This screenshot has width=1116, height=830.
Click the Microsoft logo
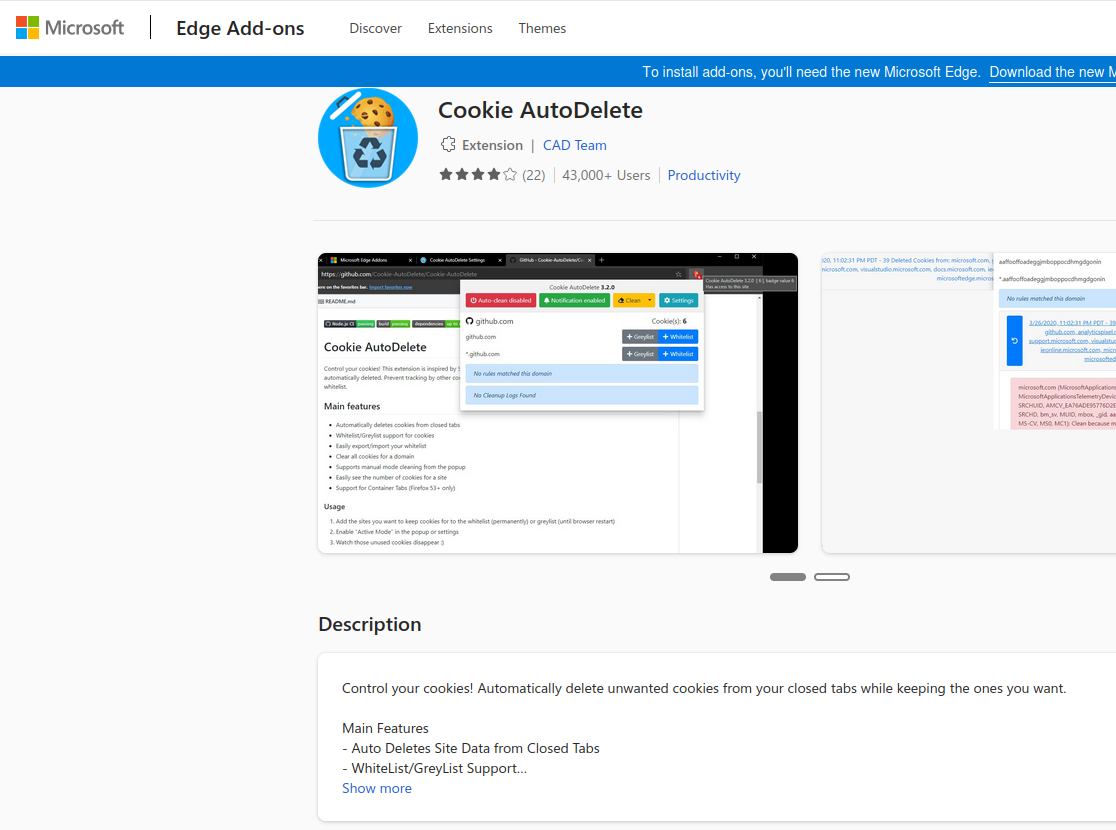(70, 28)
